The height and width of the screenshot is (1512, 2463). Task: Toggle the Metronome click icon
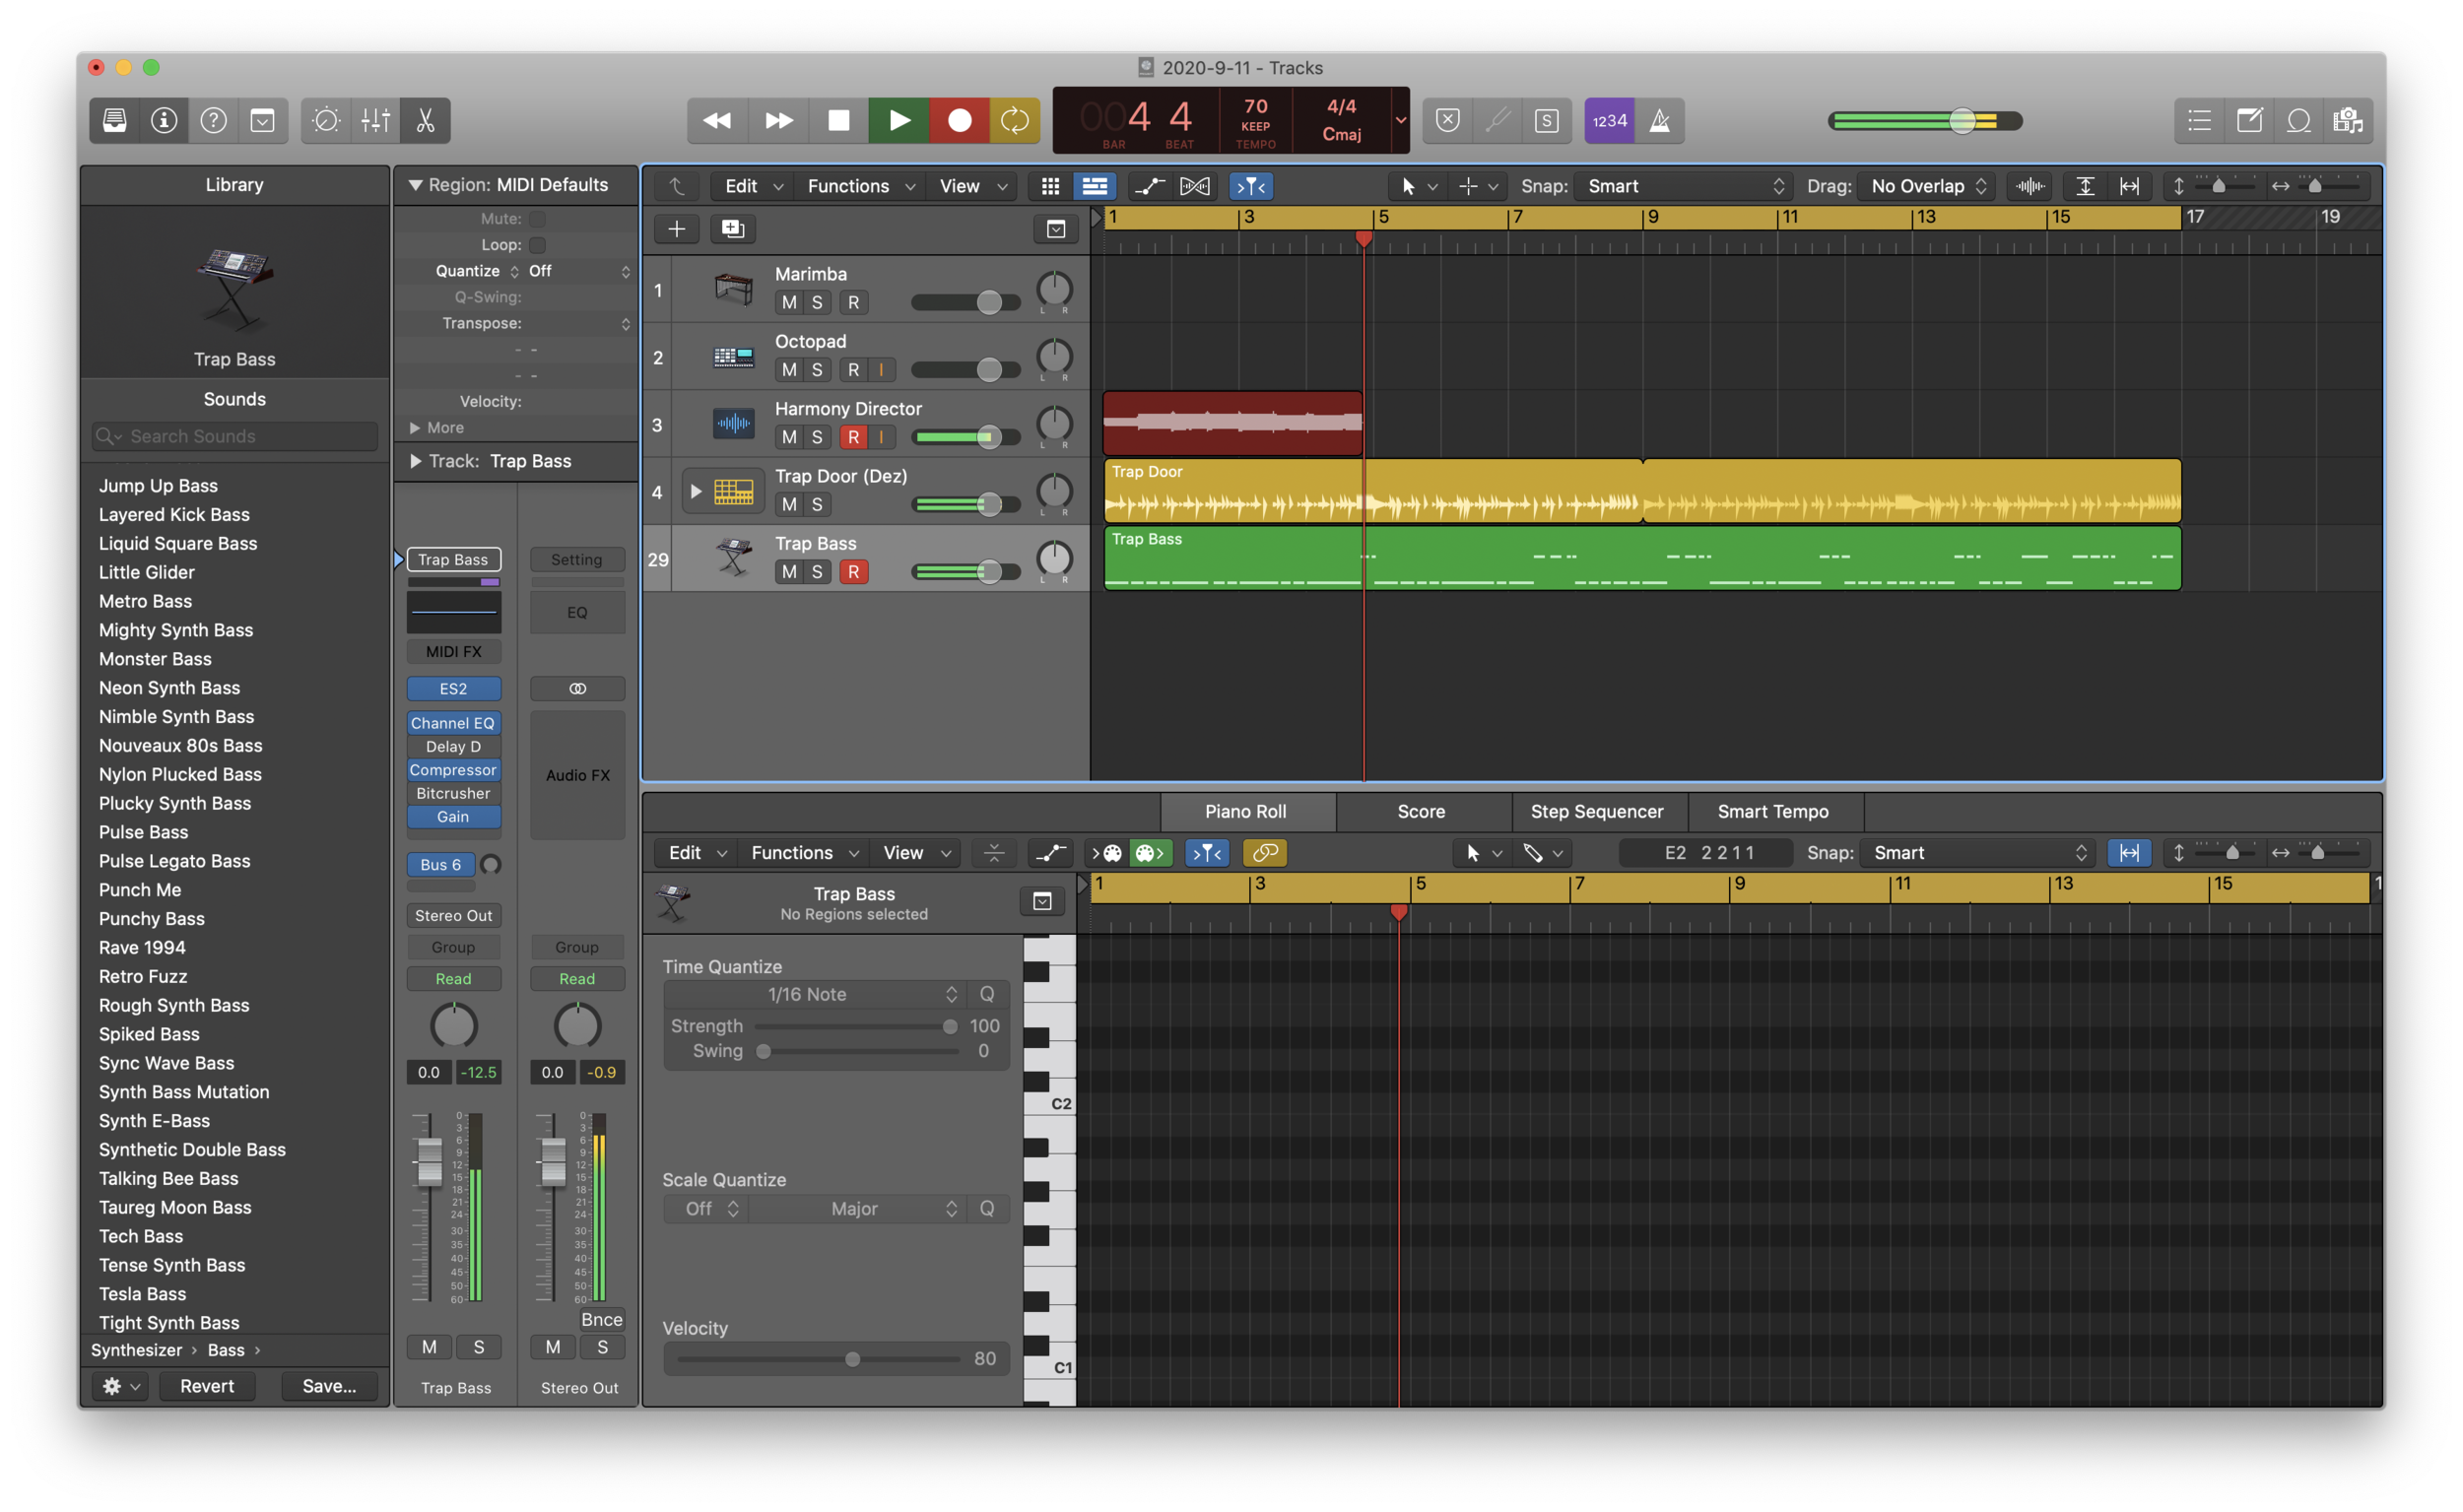(1659, 121)
